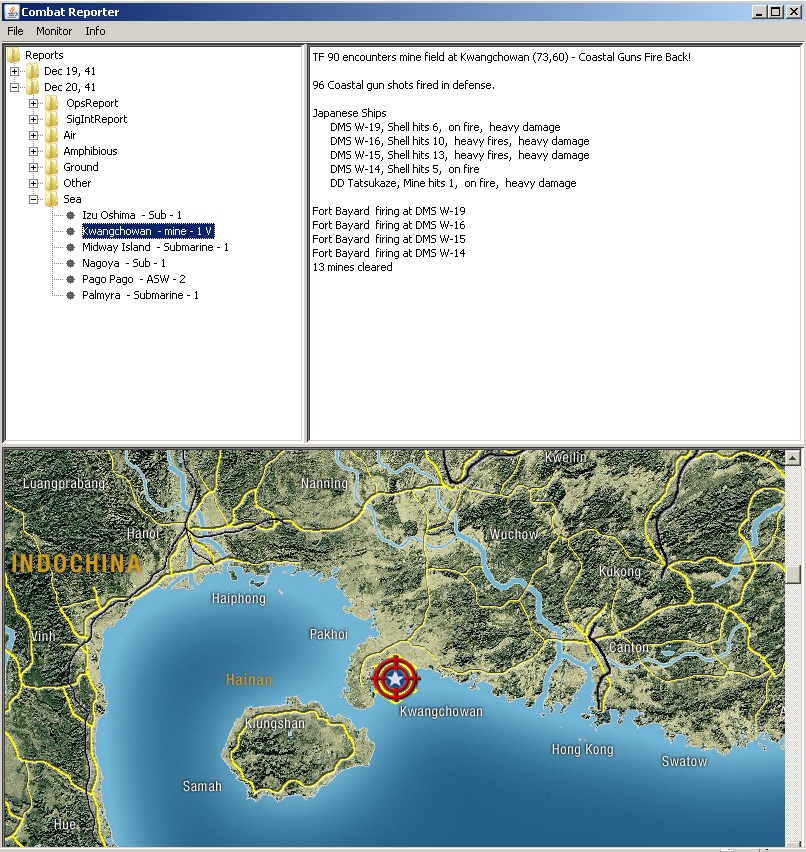Click the bullet icon beside Pago Pago
The image size is (806, 852).
point(70,279)
